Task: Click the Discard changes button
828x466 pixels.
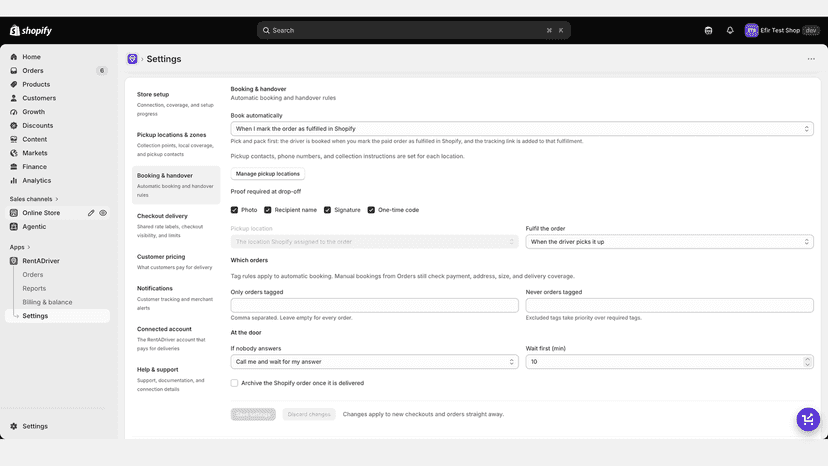Action: click(x=309, y=414)
